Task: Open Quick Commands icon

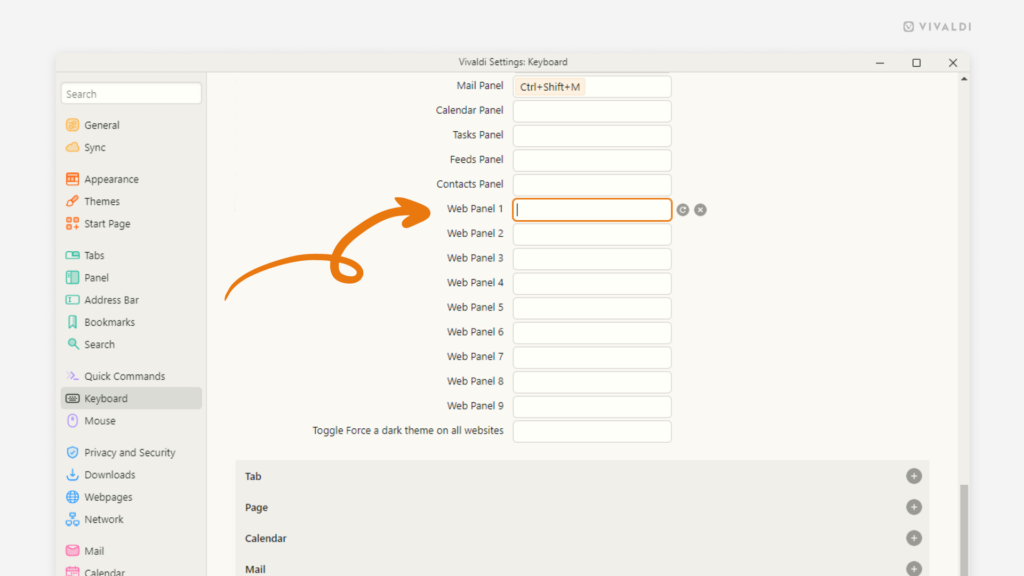Action: coord(72,376)
